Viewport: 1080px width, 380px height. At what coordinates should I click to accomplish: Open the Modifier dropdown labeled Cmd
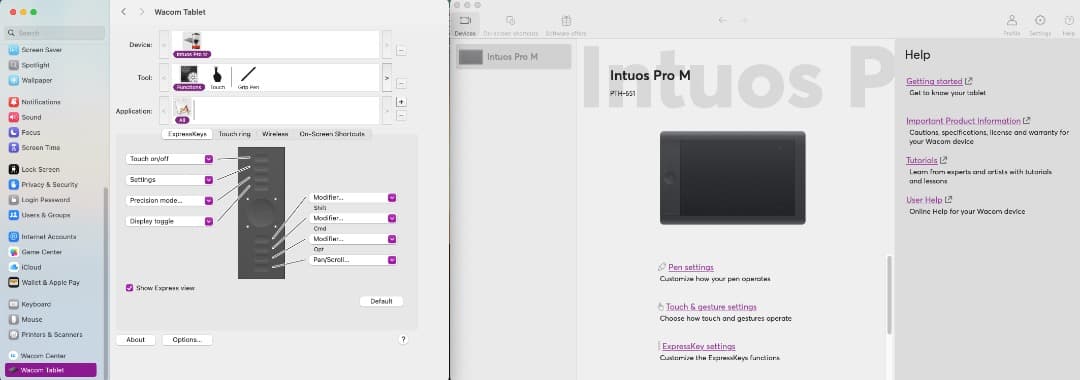[x=353, y=218]
